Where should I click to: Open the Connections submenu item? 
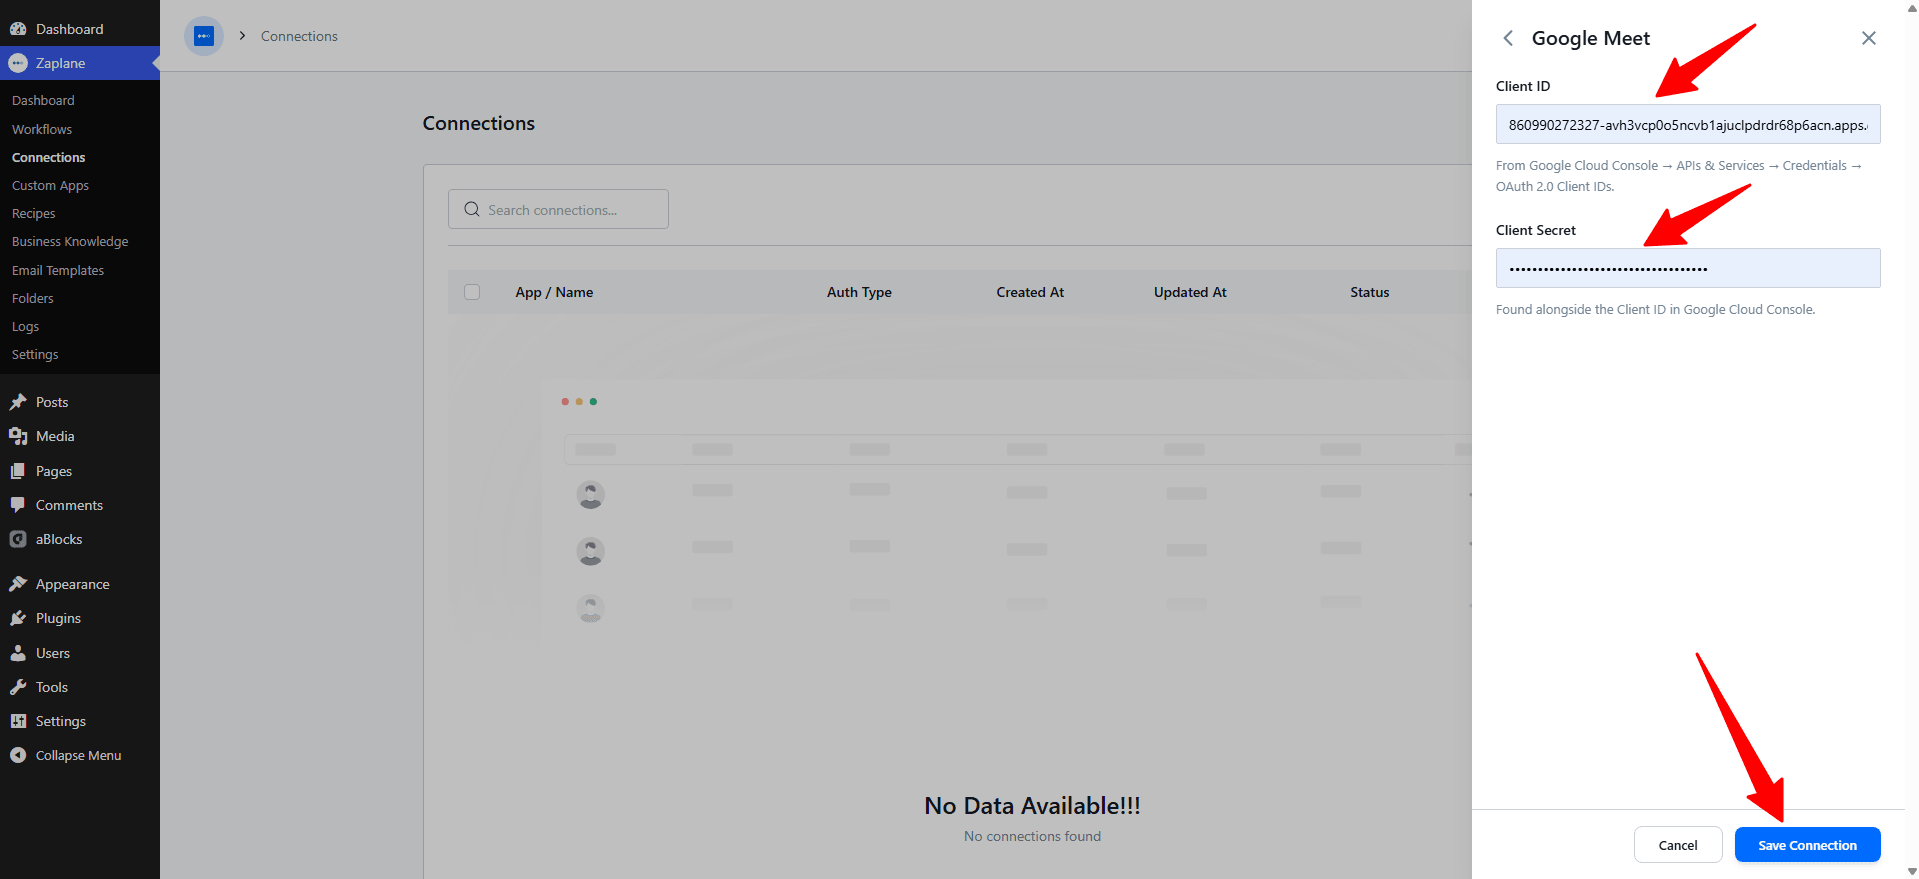point(49,157)
